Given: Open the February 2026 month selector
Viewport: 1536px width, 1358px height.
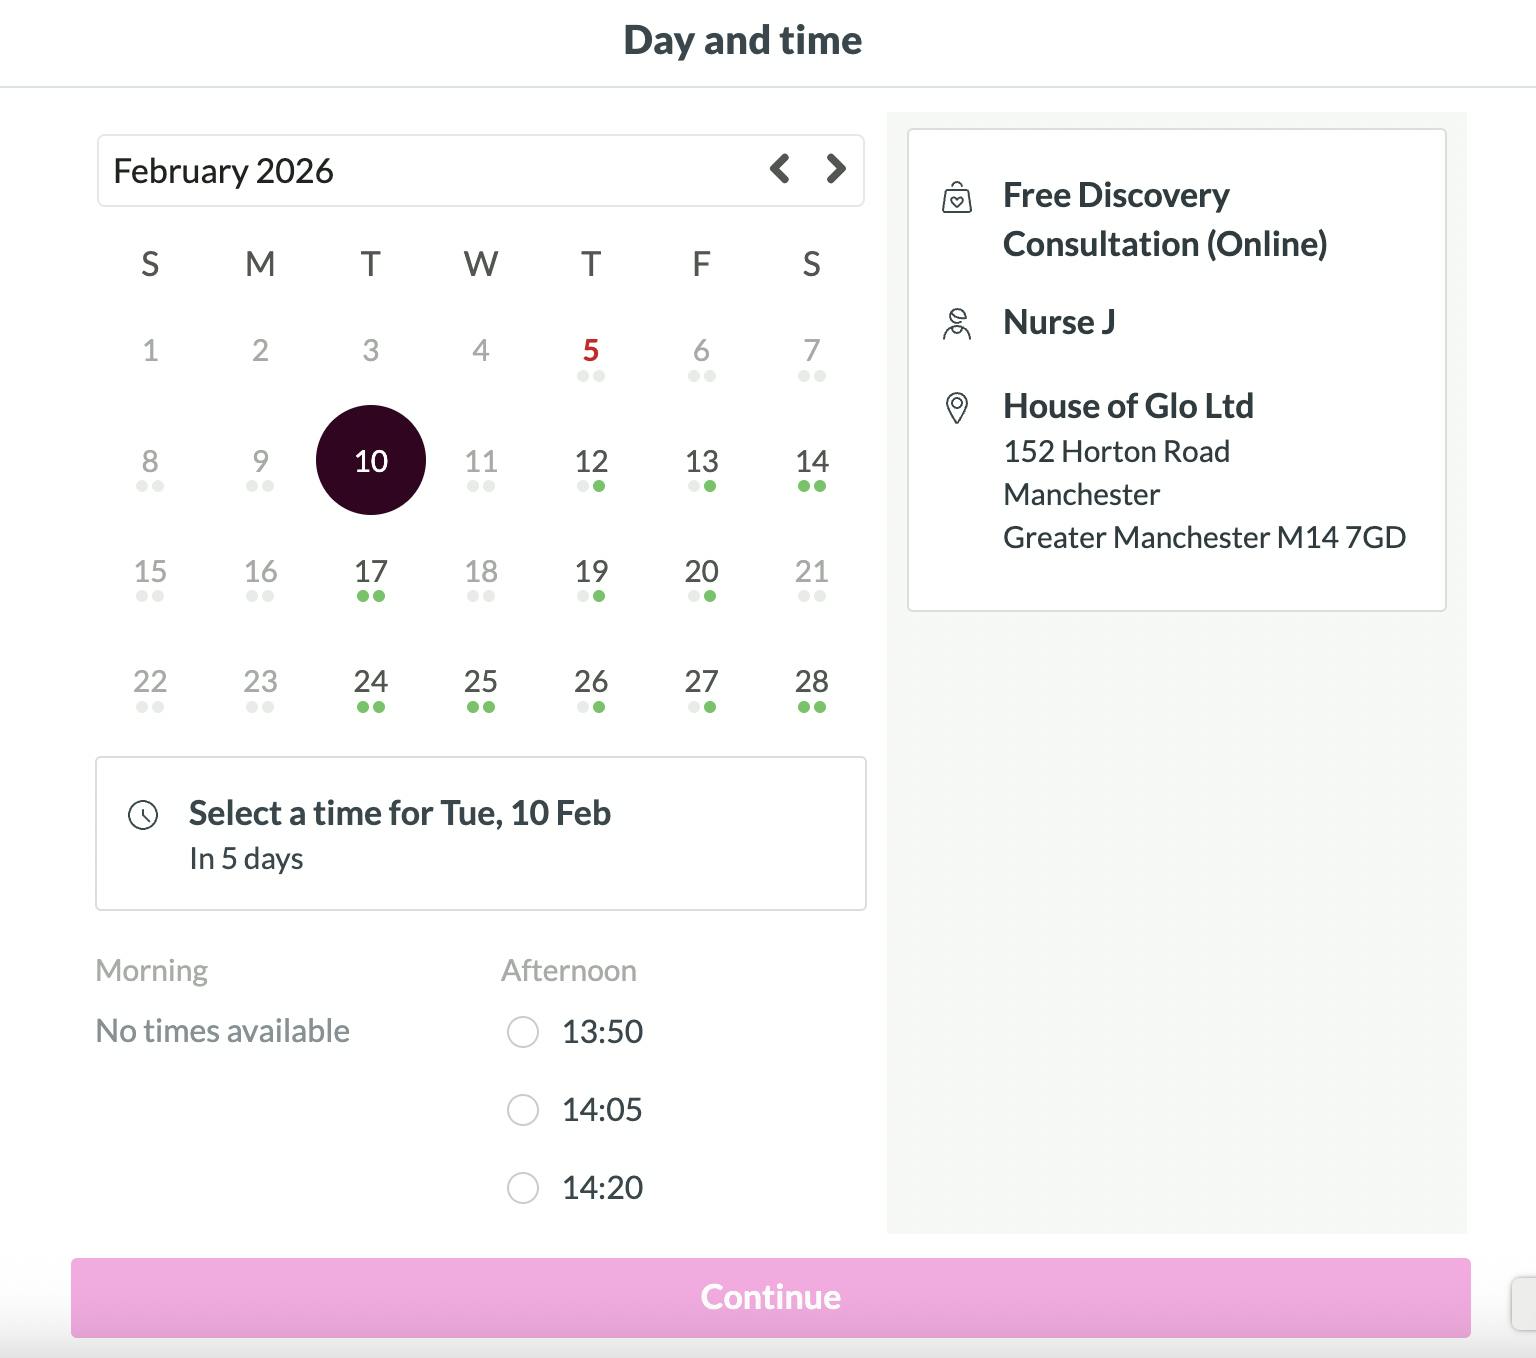Looking at the screenshot, I should tap(224, 171).
